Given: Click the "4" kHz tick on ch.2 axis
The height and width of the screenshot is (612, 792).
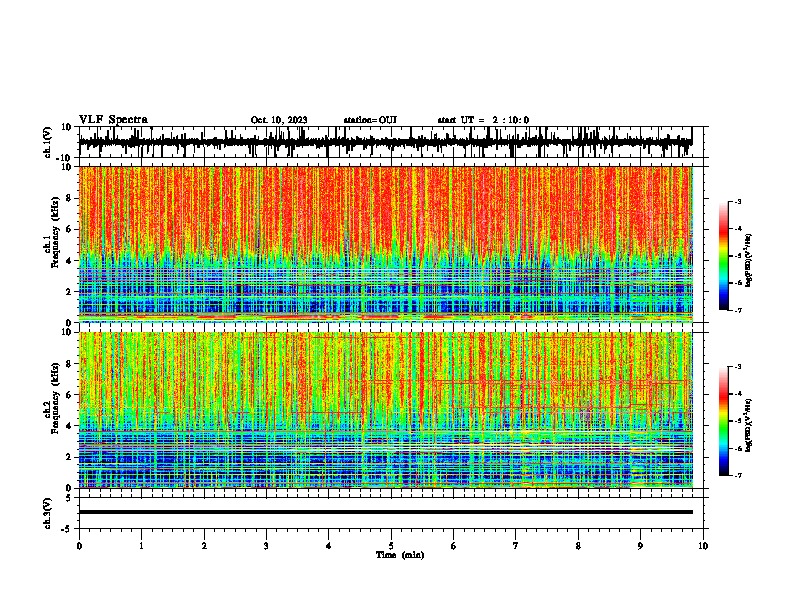Looking at the screenshot, I should pos(69,426).
